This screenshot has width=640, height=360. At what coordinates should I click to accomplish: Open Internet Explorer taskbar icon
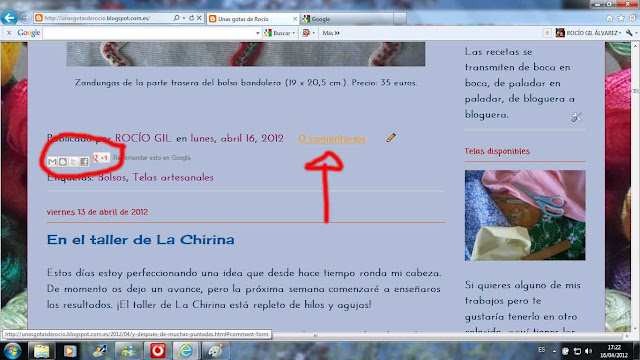pyautogui.click(x=186, y=351)
